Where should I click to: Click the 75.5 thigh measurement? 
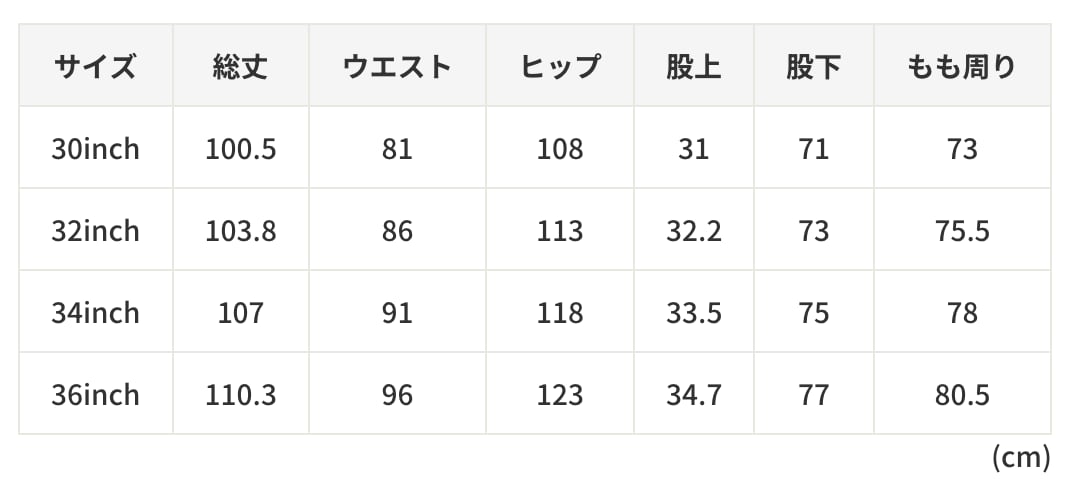pyautogui.click(x=961, y=231)
